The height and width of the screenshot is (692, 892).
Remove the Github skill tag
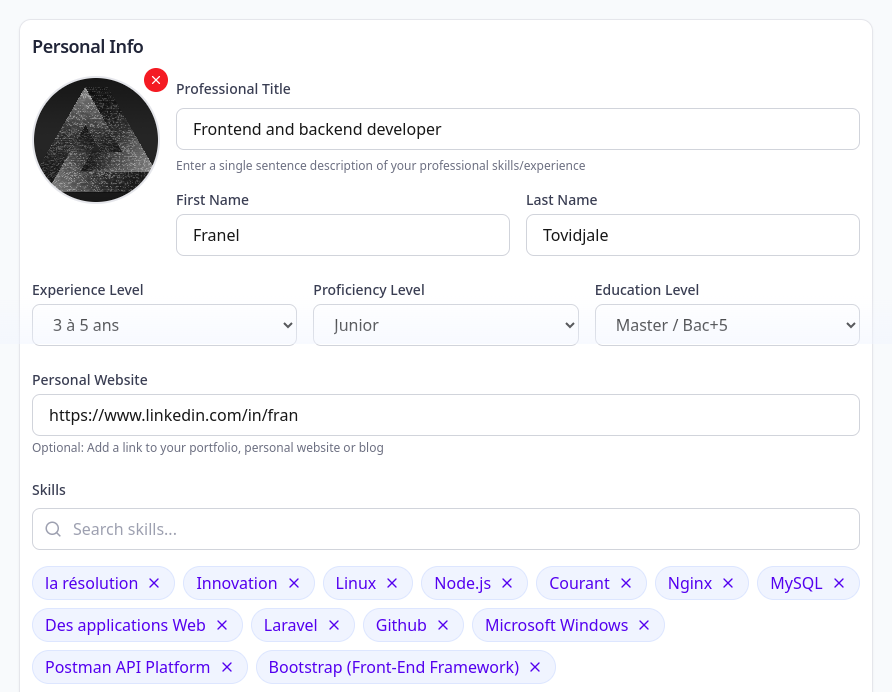tap(443, 625)
